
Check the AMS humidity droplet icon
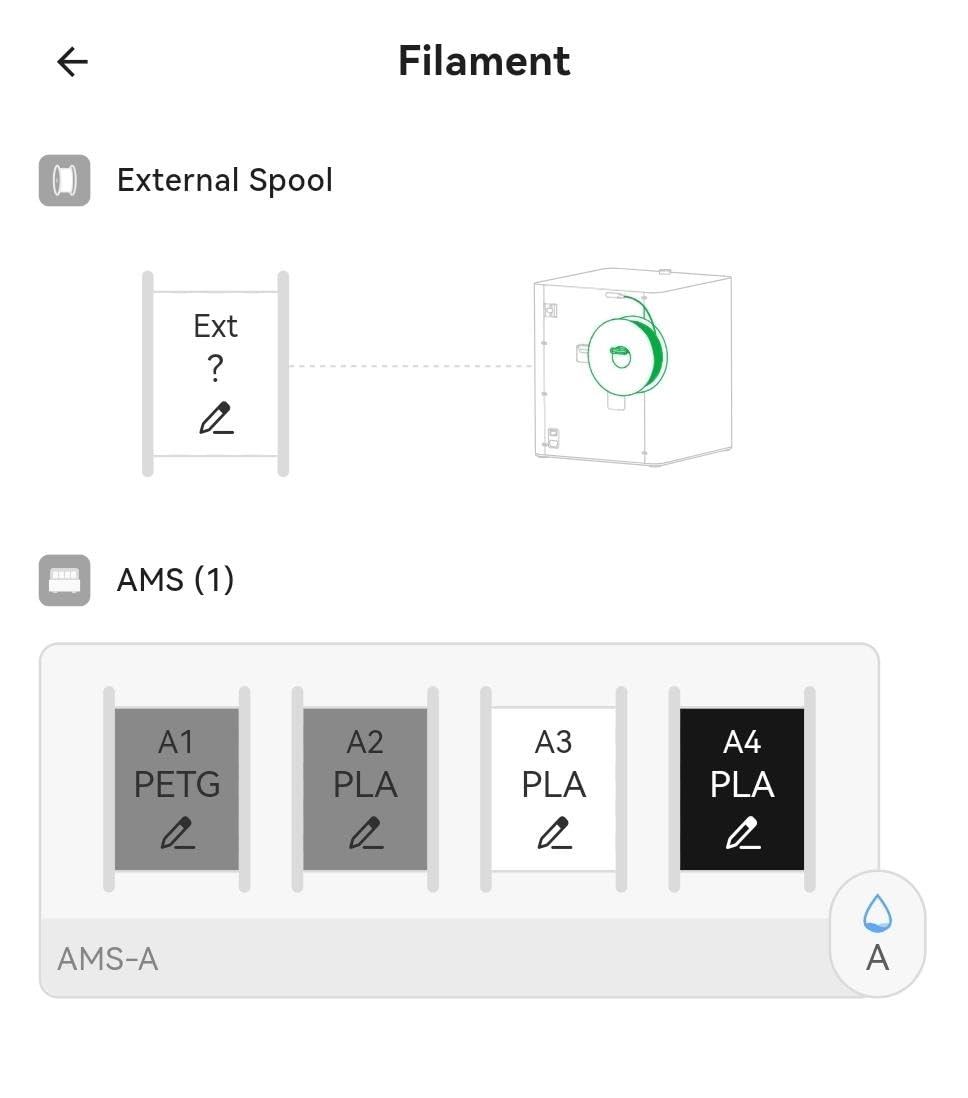(877, 913)
